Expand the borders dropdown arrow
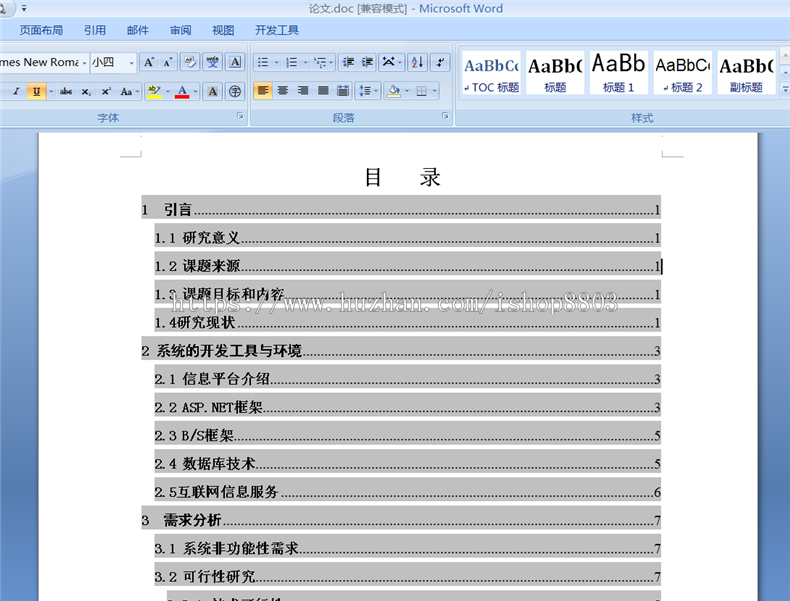This screenshot has width=790, height=601. 435,91
